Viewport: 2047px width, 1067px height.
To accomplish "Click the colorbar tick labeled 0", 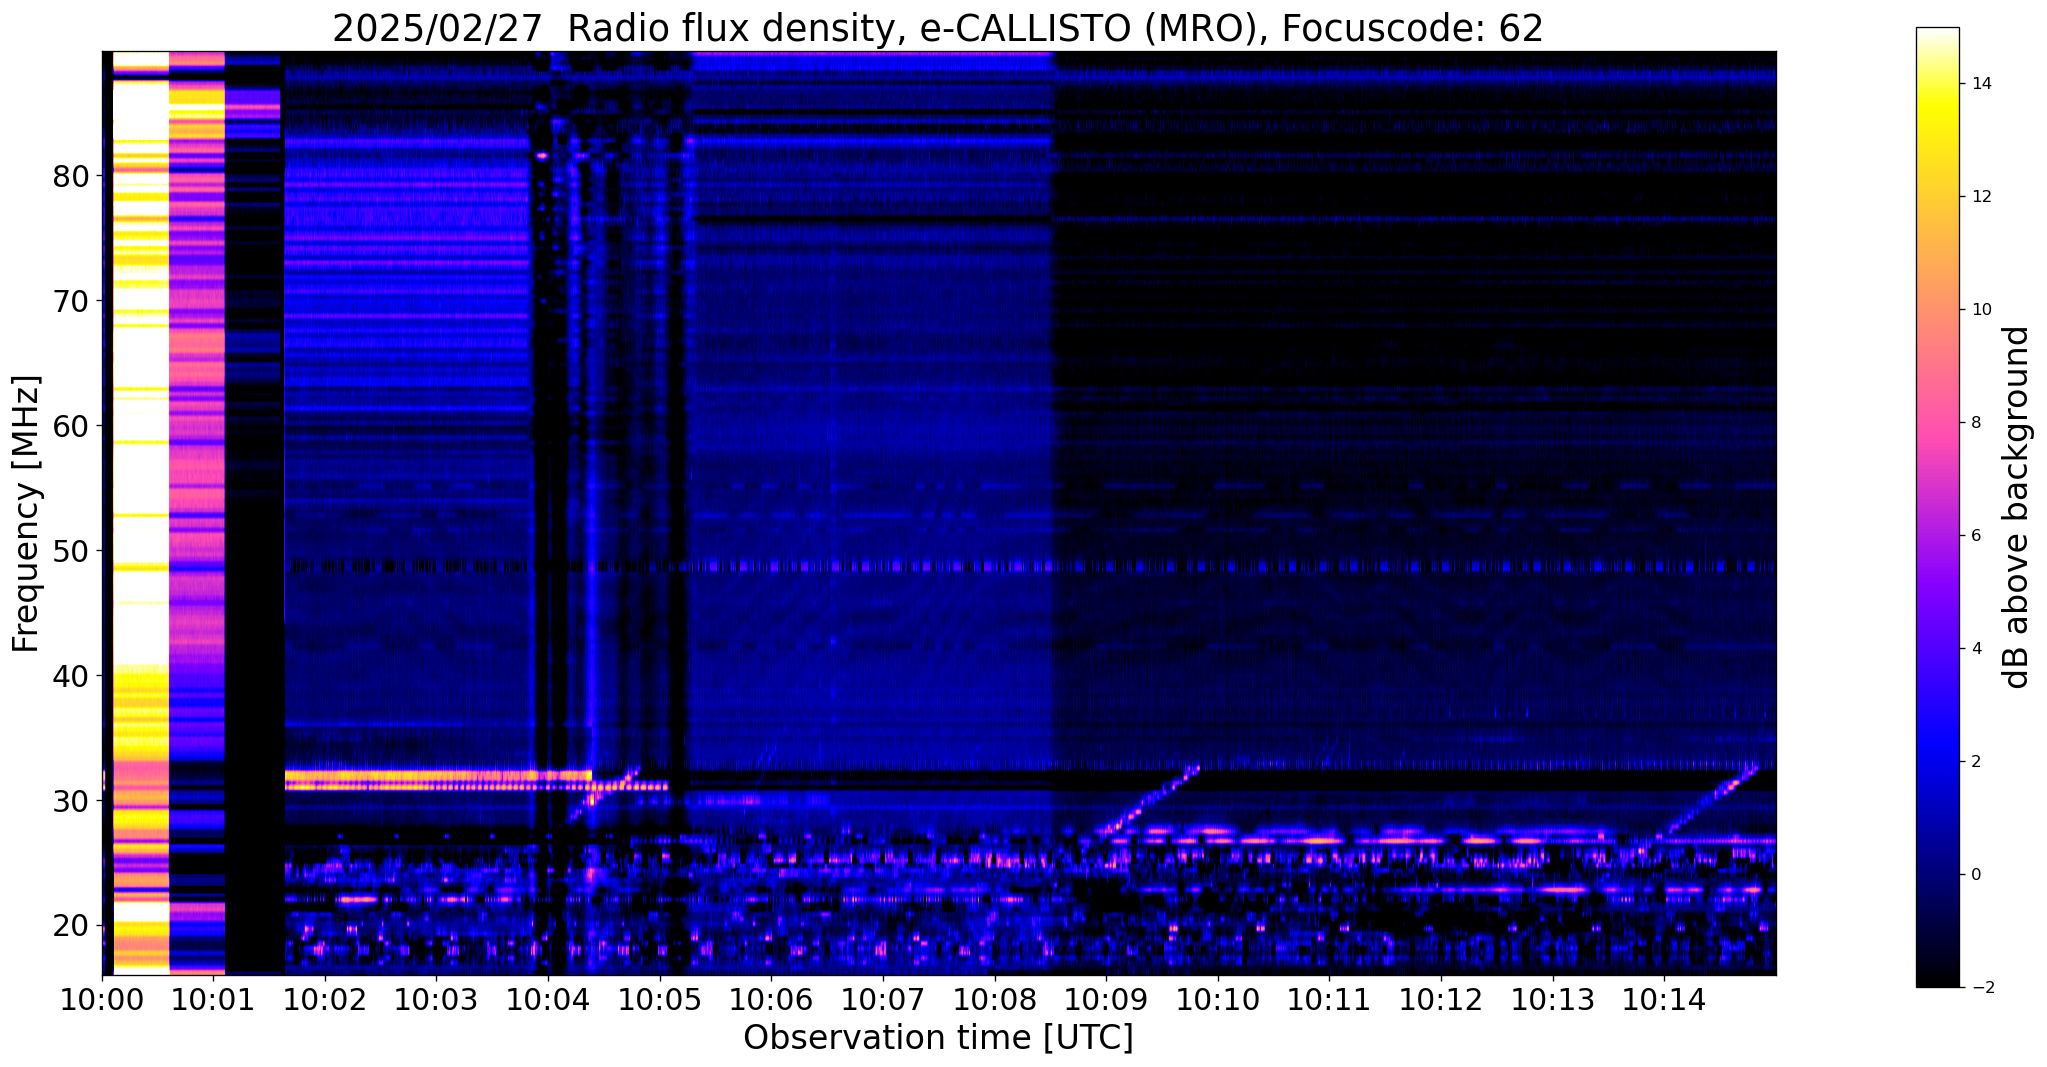I will [x=1975, y=875].
